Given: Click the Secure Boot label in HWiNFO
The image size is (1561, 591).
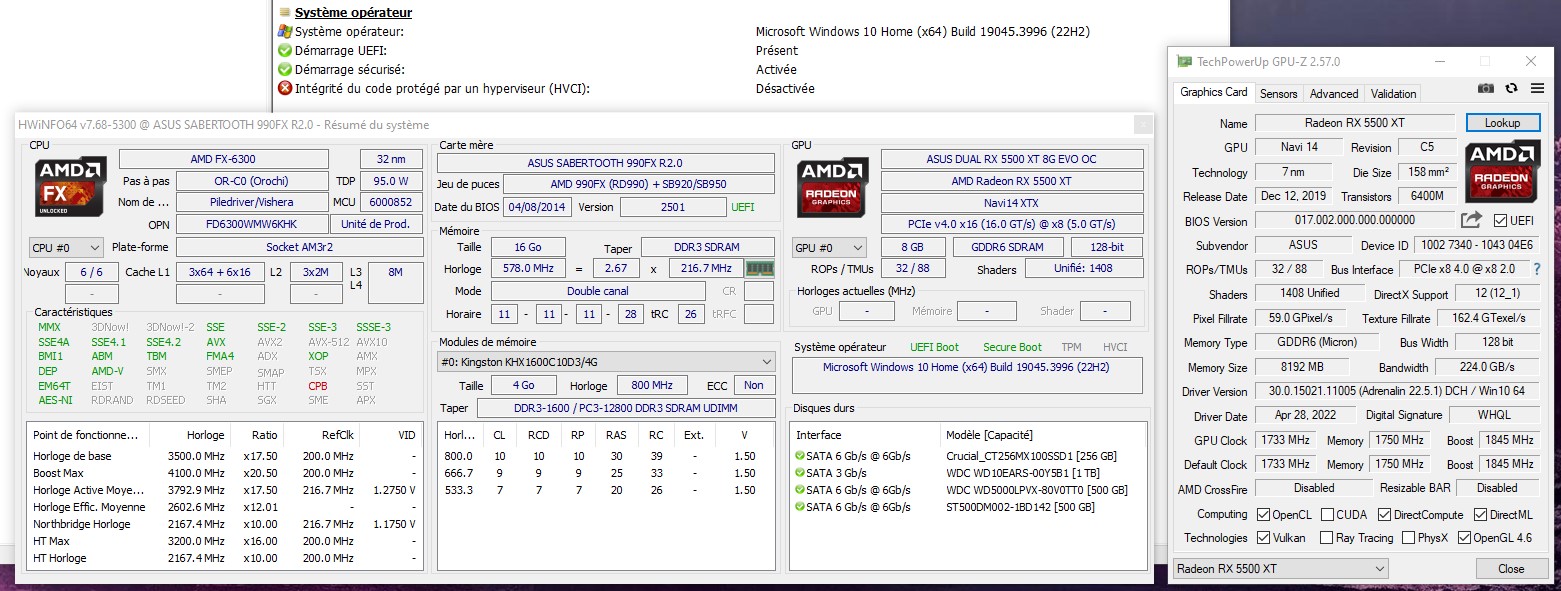Looking at the screenshot, I should pyautogui.click(x=1012, y=347).
